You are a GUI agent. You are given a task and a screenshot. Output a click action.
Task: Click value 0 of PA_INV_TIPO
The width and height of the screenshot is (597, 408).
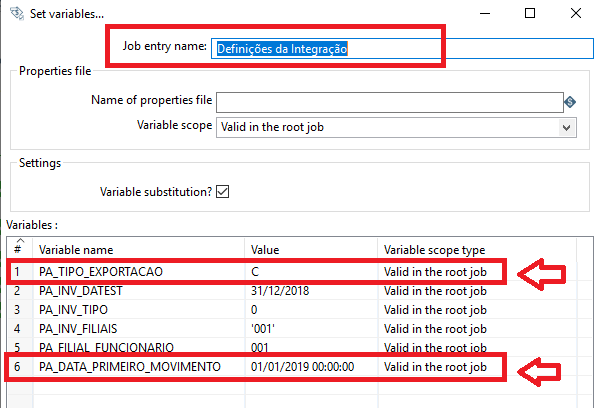(x=311, y=310)
